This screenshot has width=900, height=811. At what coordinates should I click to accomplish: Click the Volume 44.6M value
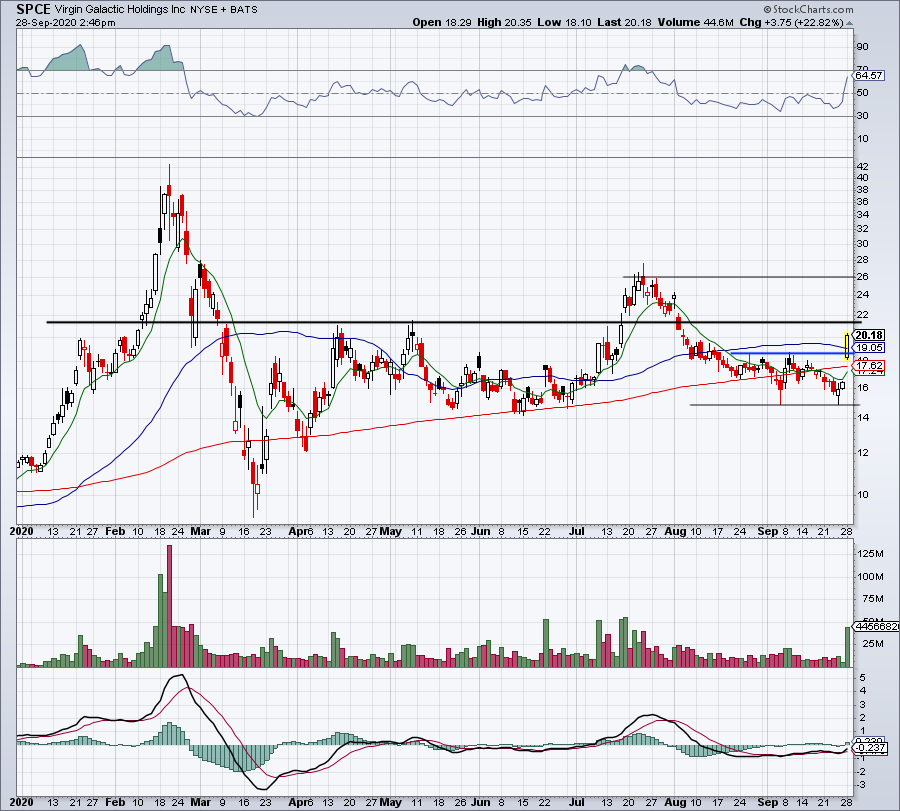[696, 22]
